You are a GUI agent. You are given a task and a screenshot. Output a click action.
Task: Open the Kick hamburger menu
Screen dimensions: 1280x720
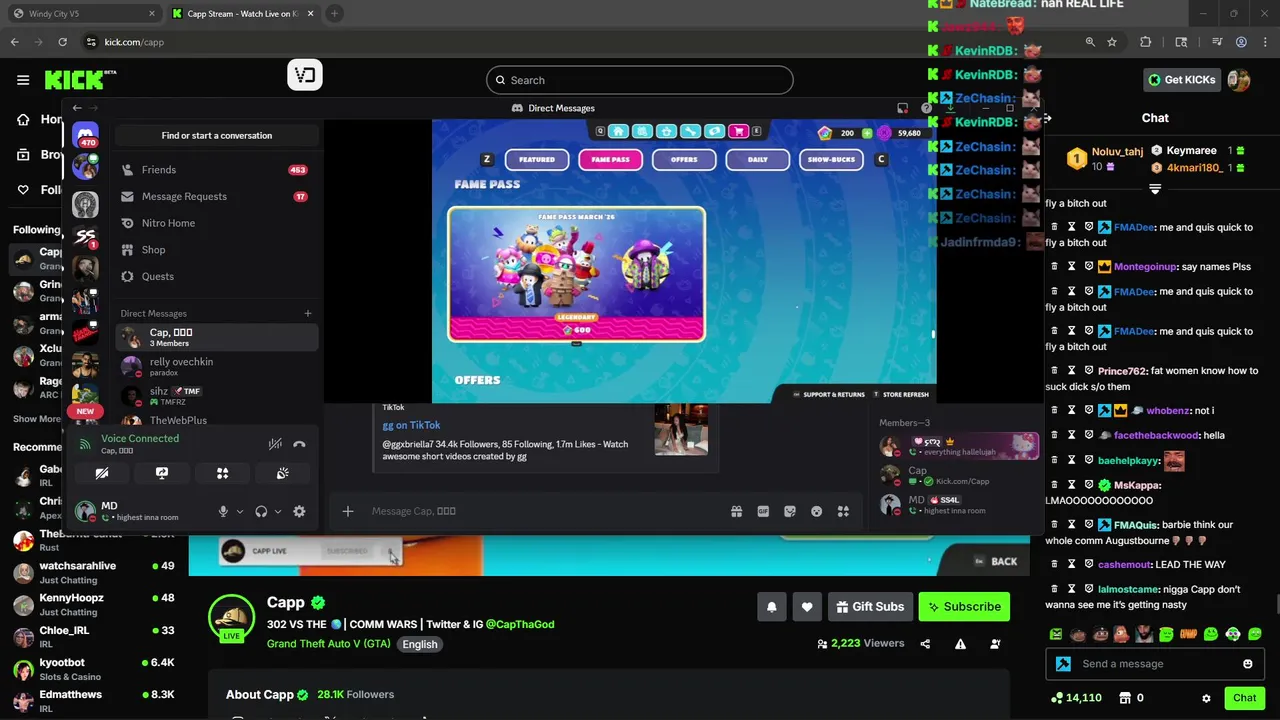click(x=23, y=80)
